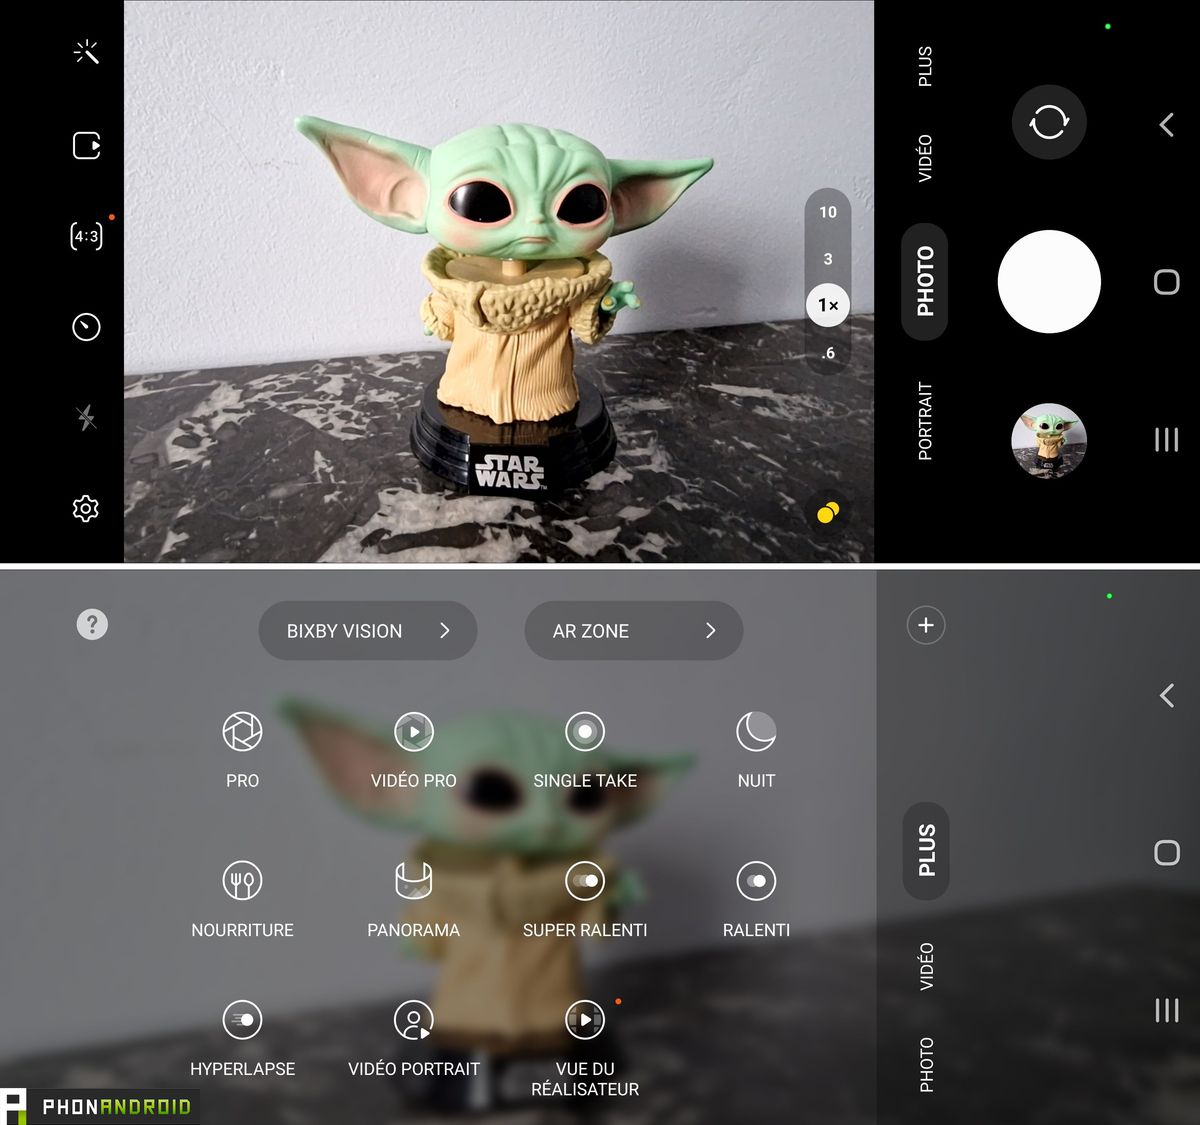This screenshot has height=1125, width=1200.
Task: Select the NUIT night mode icon
Action: [756, 732]
